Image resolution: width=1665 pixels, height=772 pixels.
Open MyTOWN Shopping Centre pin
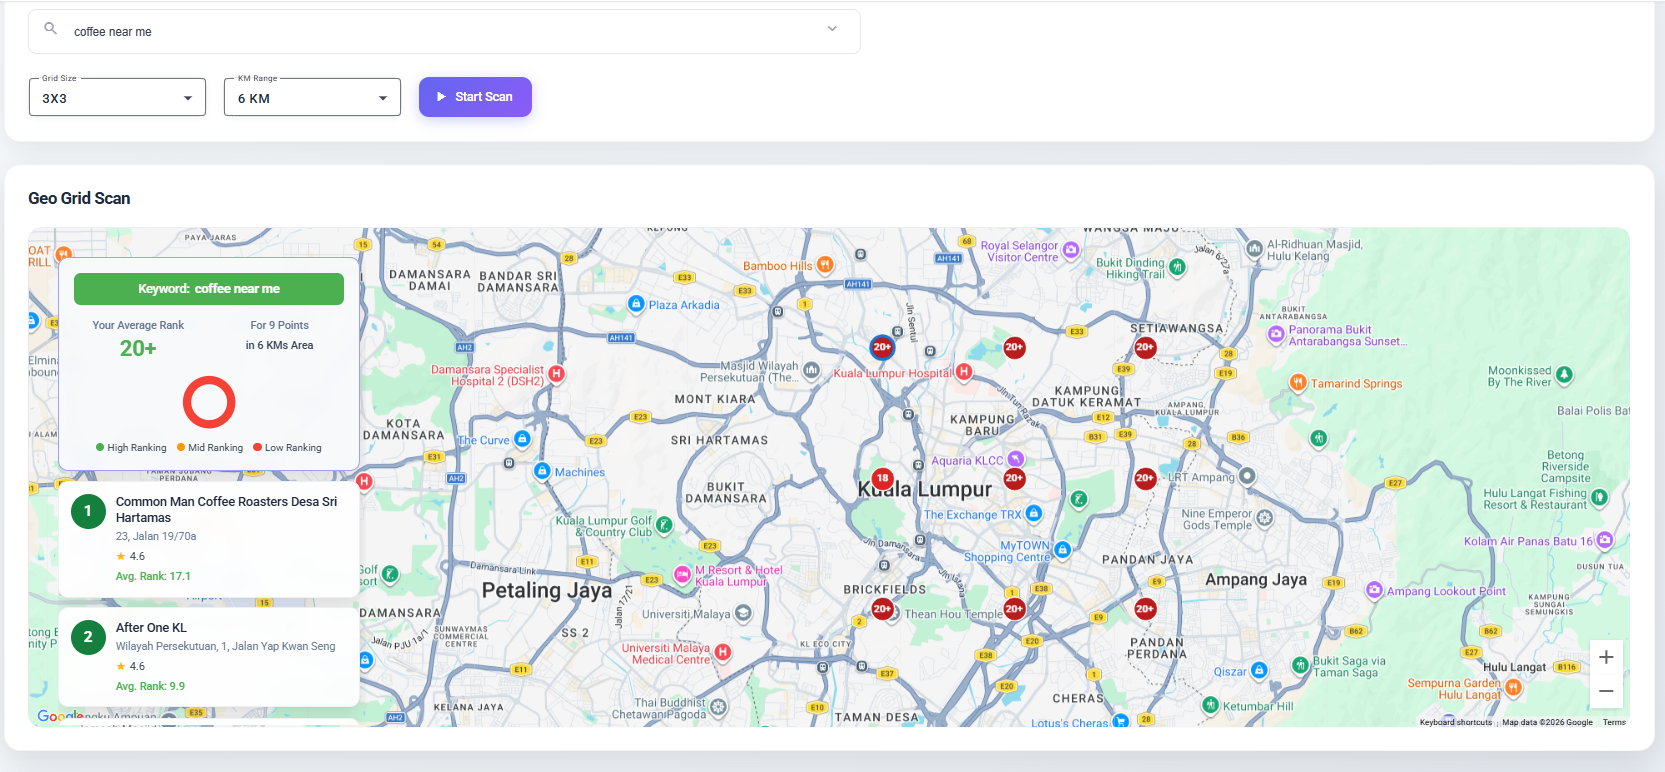pyautogui.click(x=1063, y=549)
